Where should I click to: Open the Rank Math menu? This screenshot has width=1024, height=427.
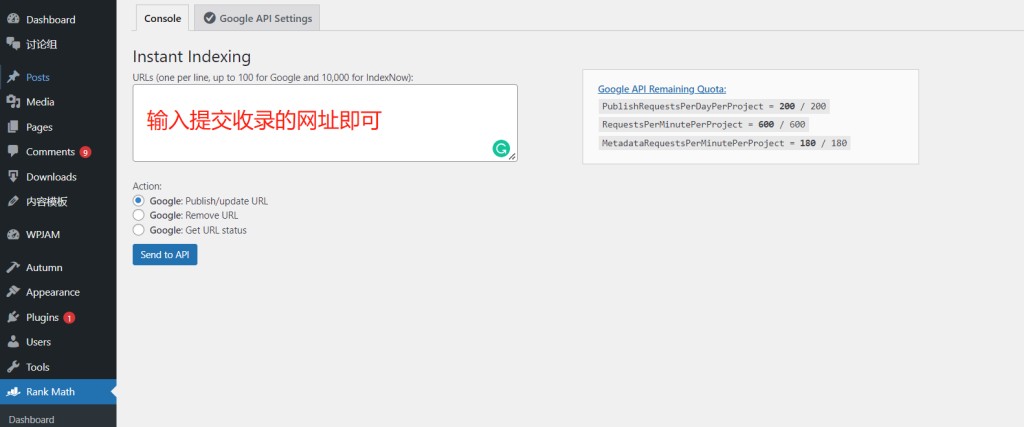click(x=58, y=392)
